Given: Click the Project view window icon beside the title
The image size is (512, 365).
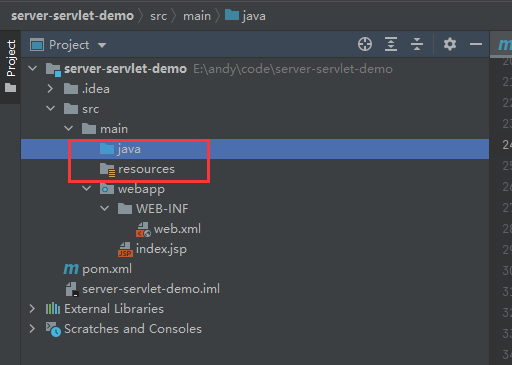Looking at the screenshot, I should pos(37,44).
